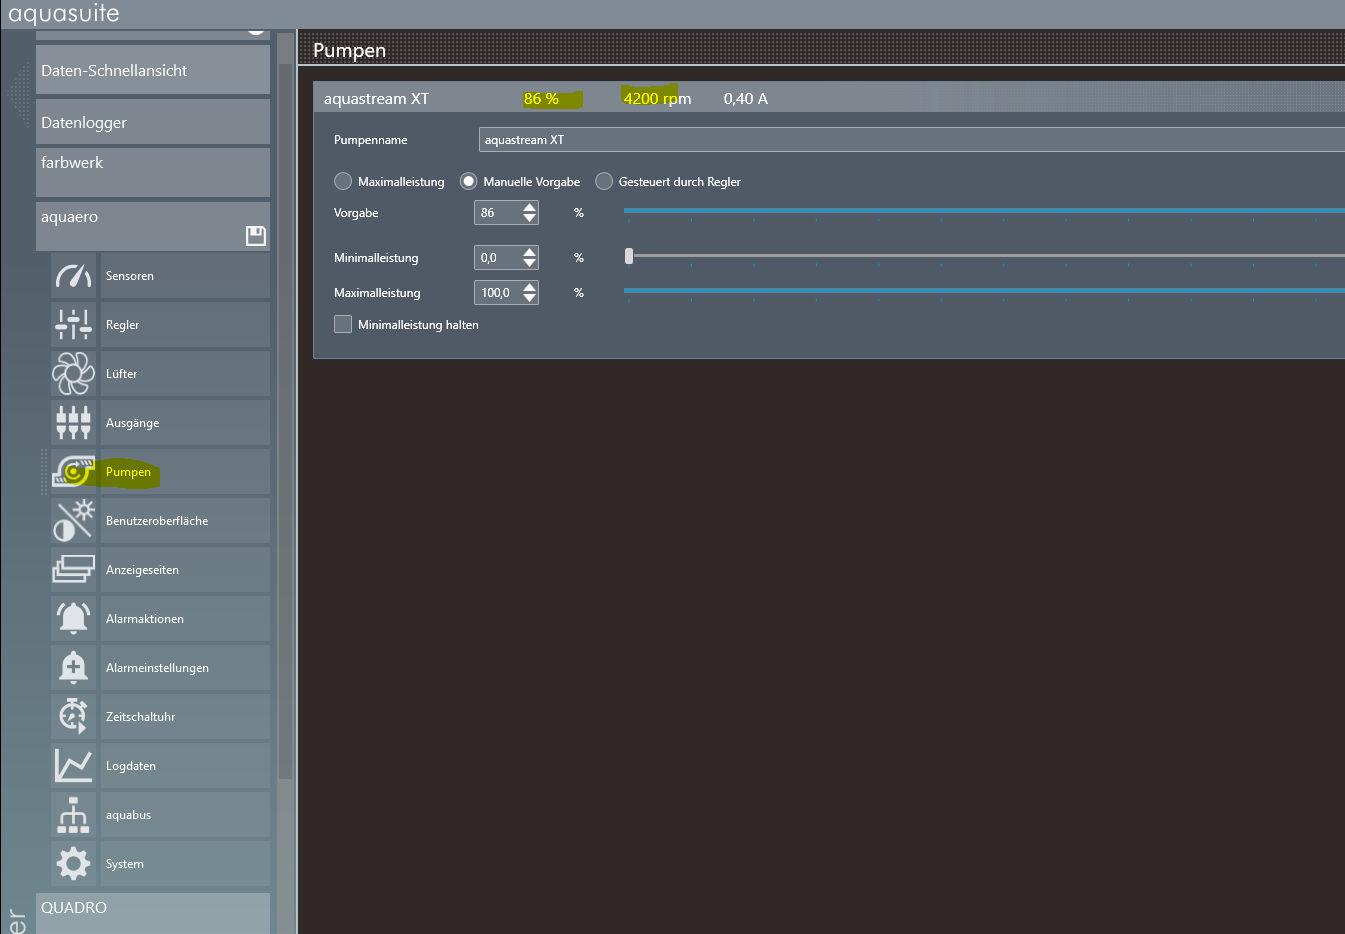Click the Zeitschaltuhr timer icon

pyautogui.click(x=73, y=717)
